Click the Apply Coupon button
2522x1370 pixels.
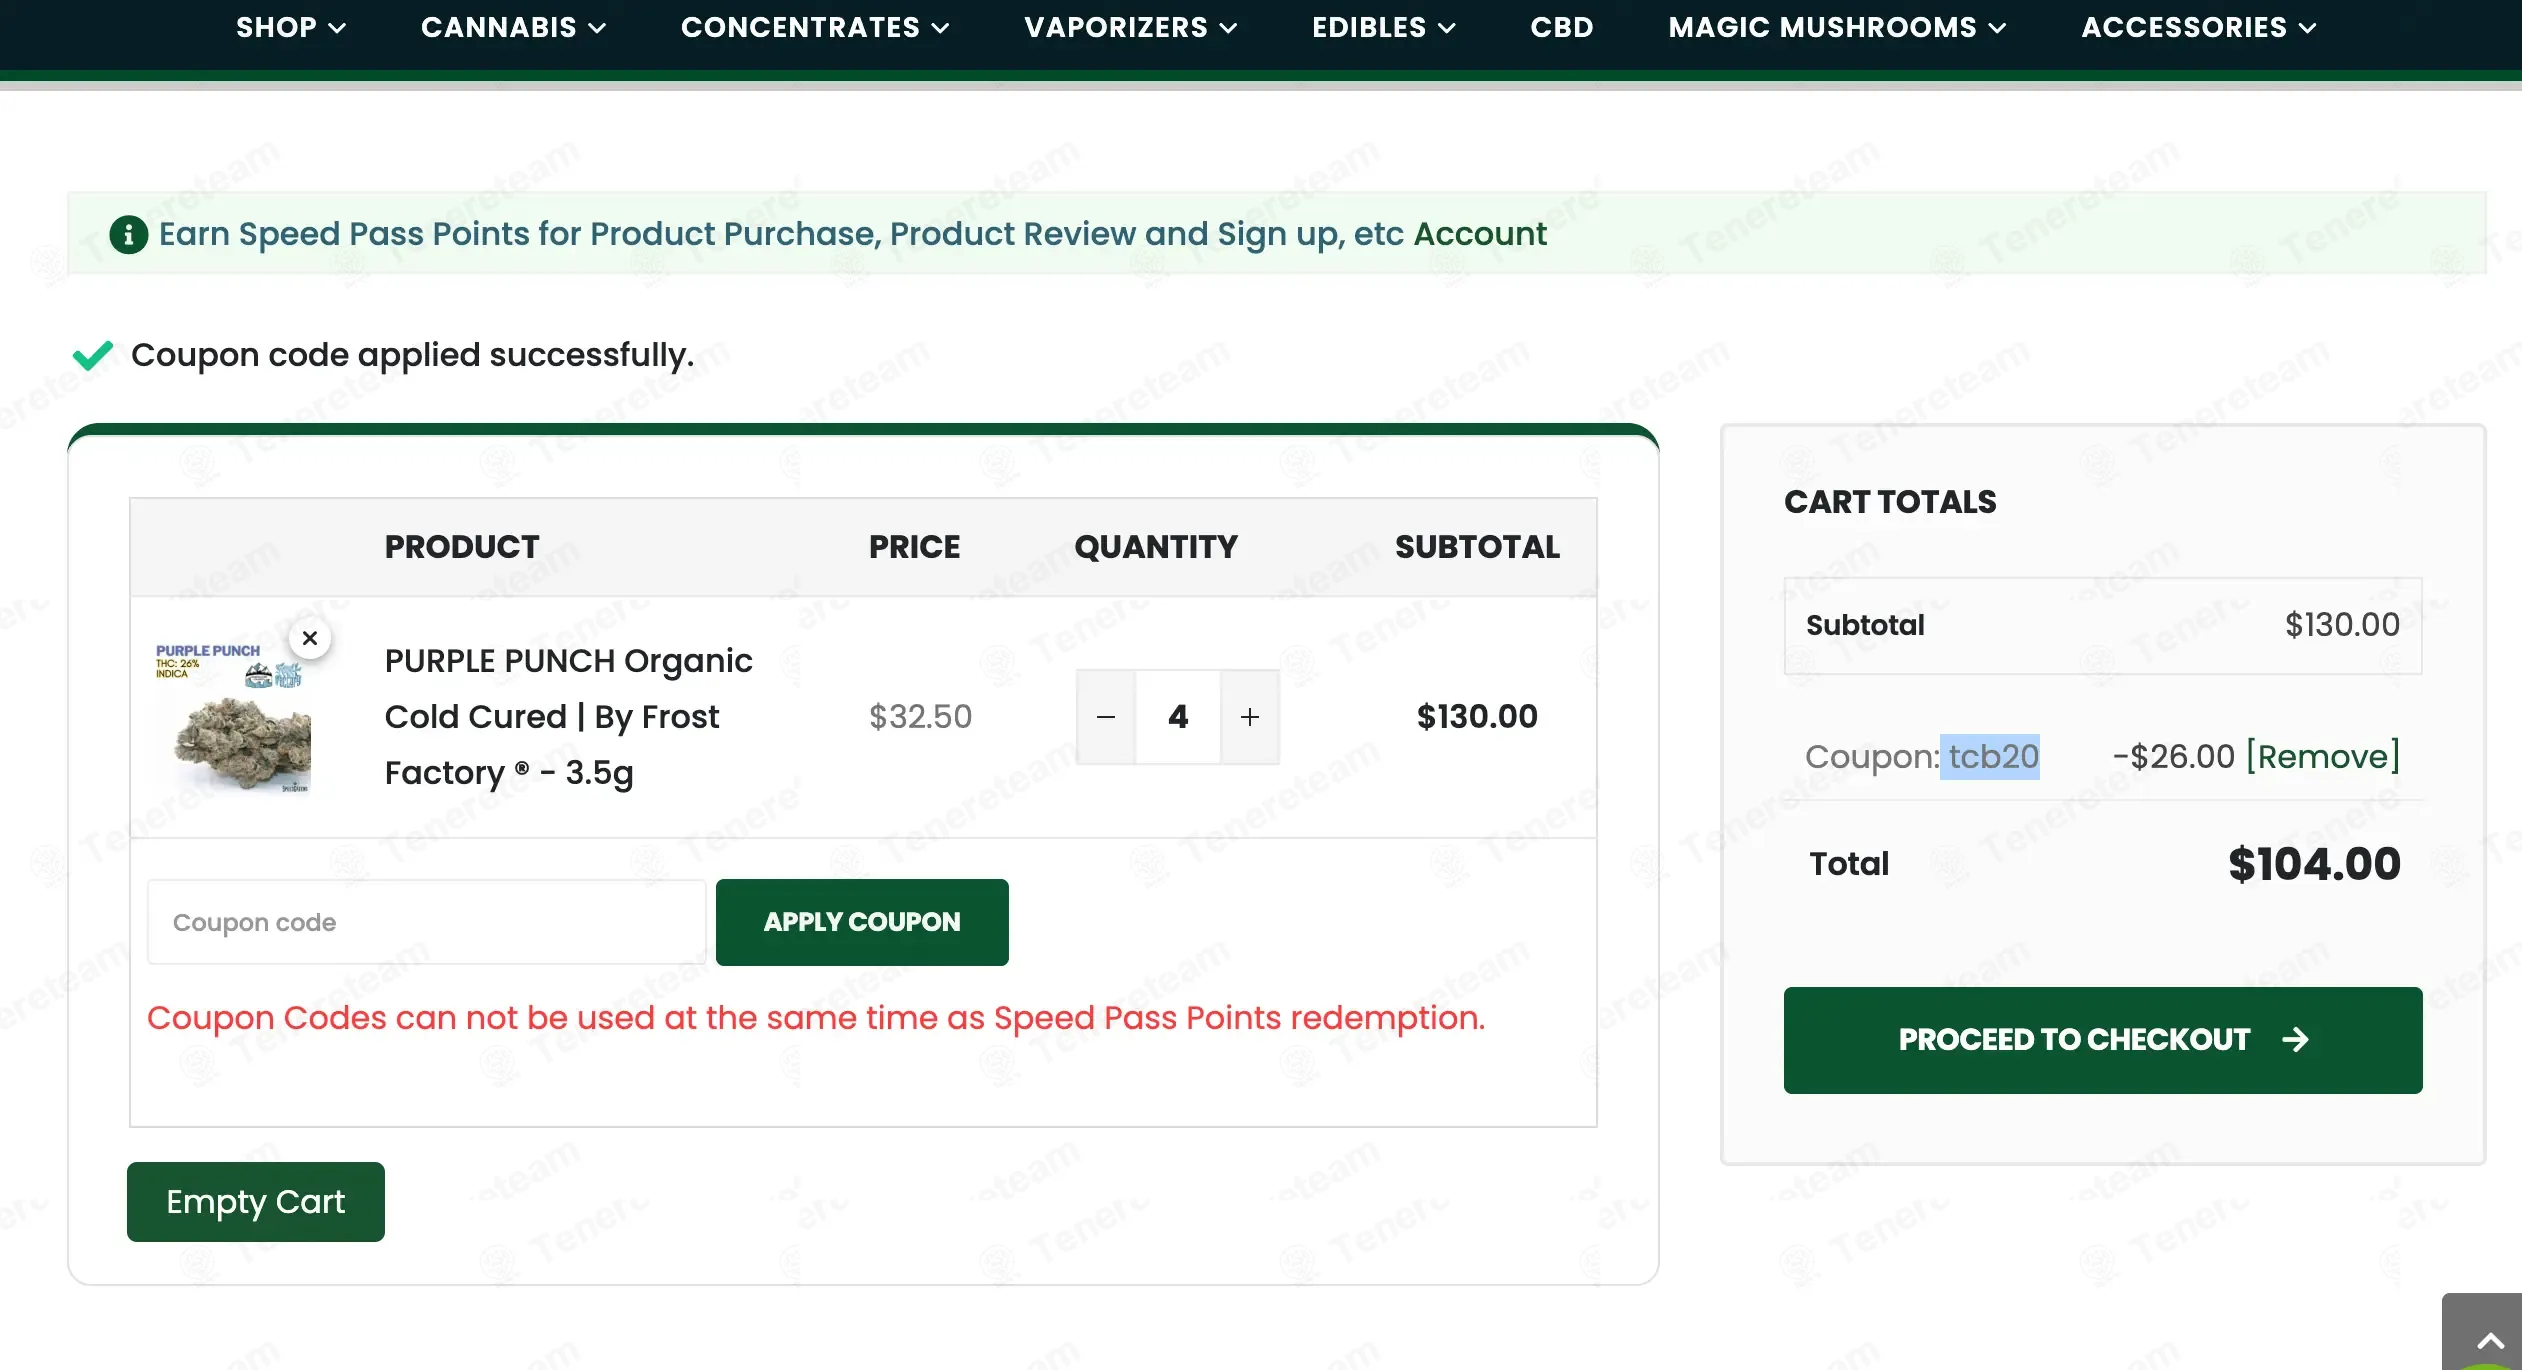tap(861, 922)
